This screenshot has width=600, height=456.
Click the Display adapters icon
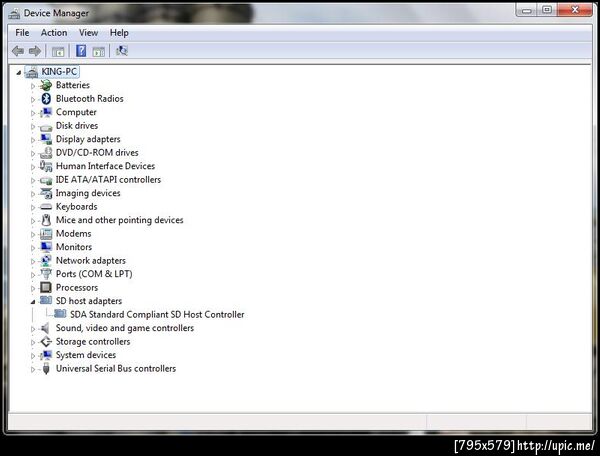click(x=46, y=139)
